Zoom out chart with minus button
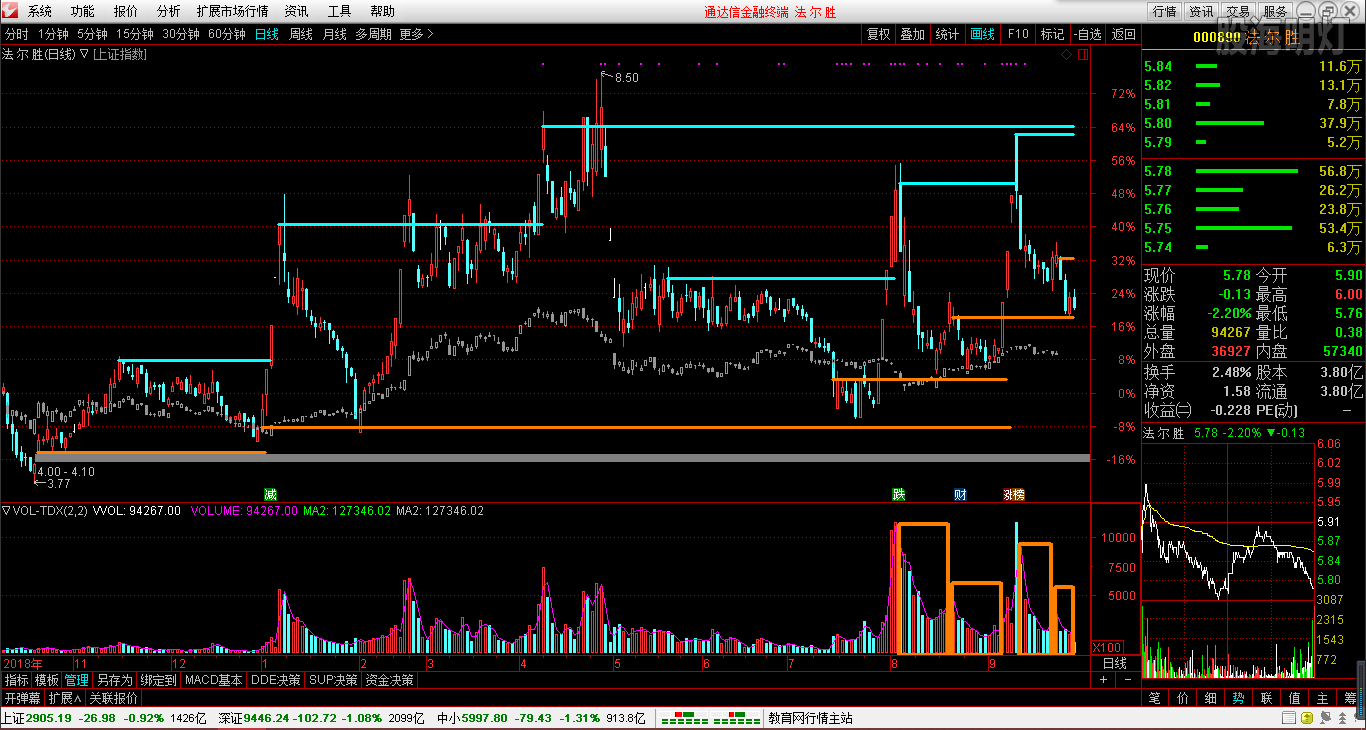1366x730 pixels. pos(1127,680)
